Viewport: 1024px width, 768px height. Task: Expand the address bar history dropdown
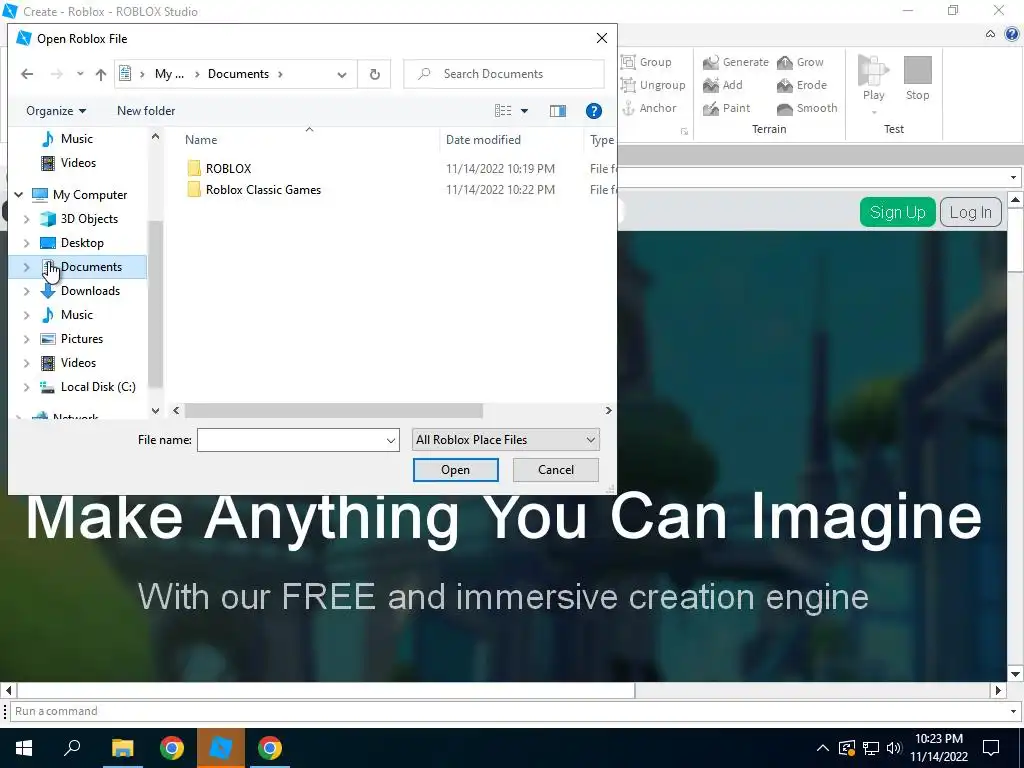tap(342, 74)
